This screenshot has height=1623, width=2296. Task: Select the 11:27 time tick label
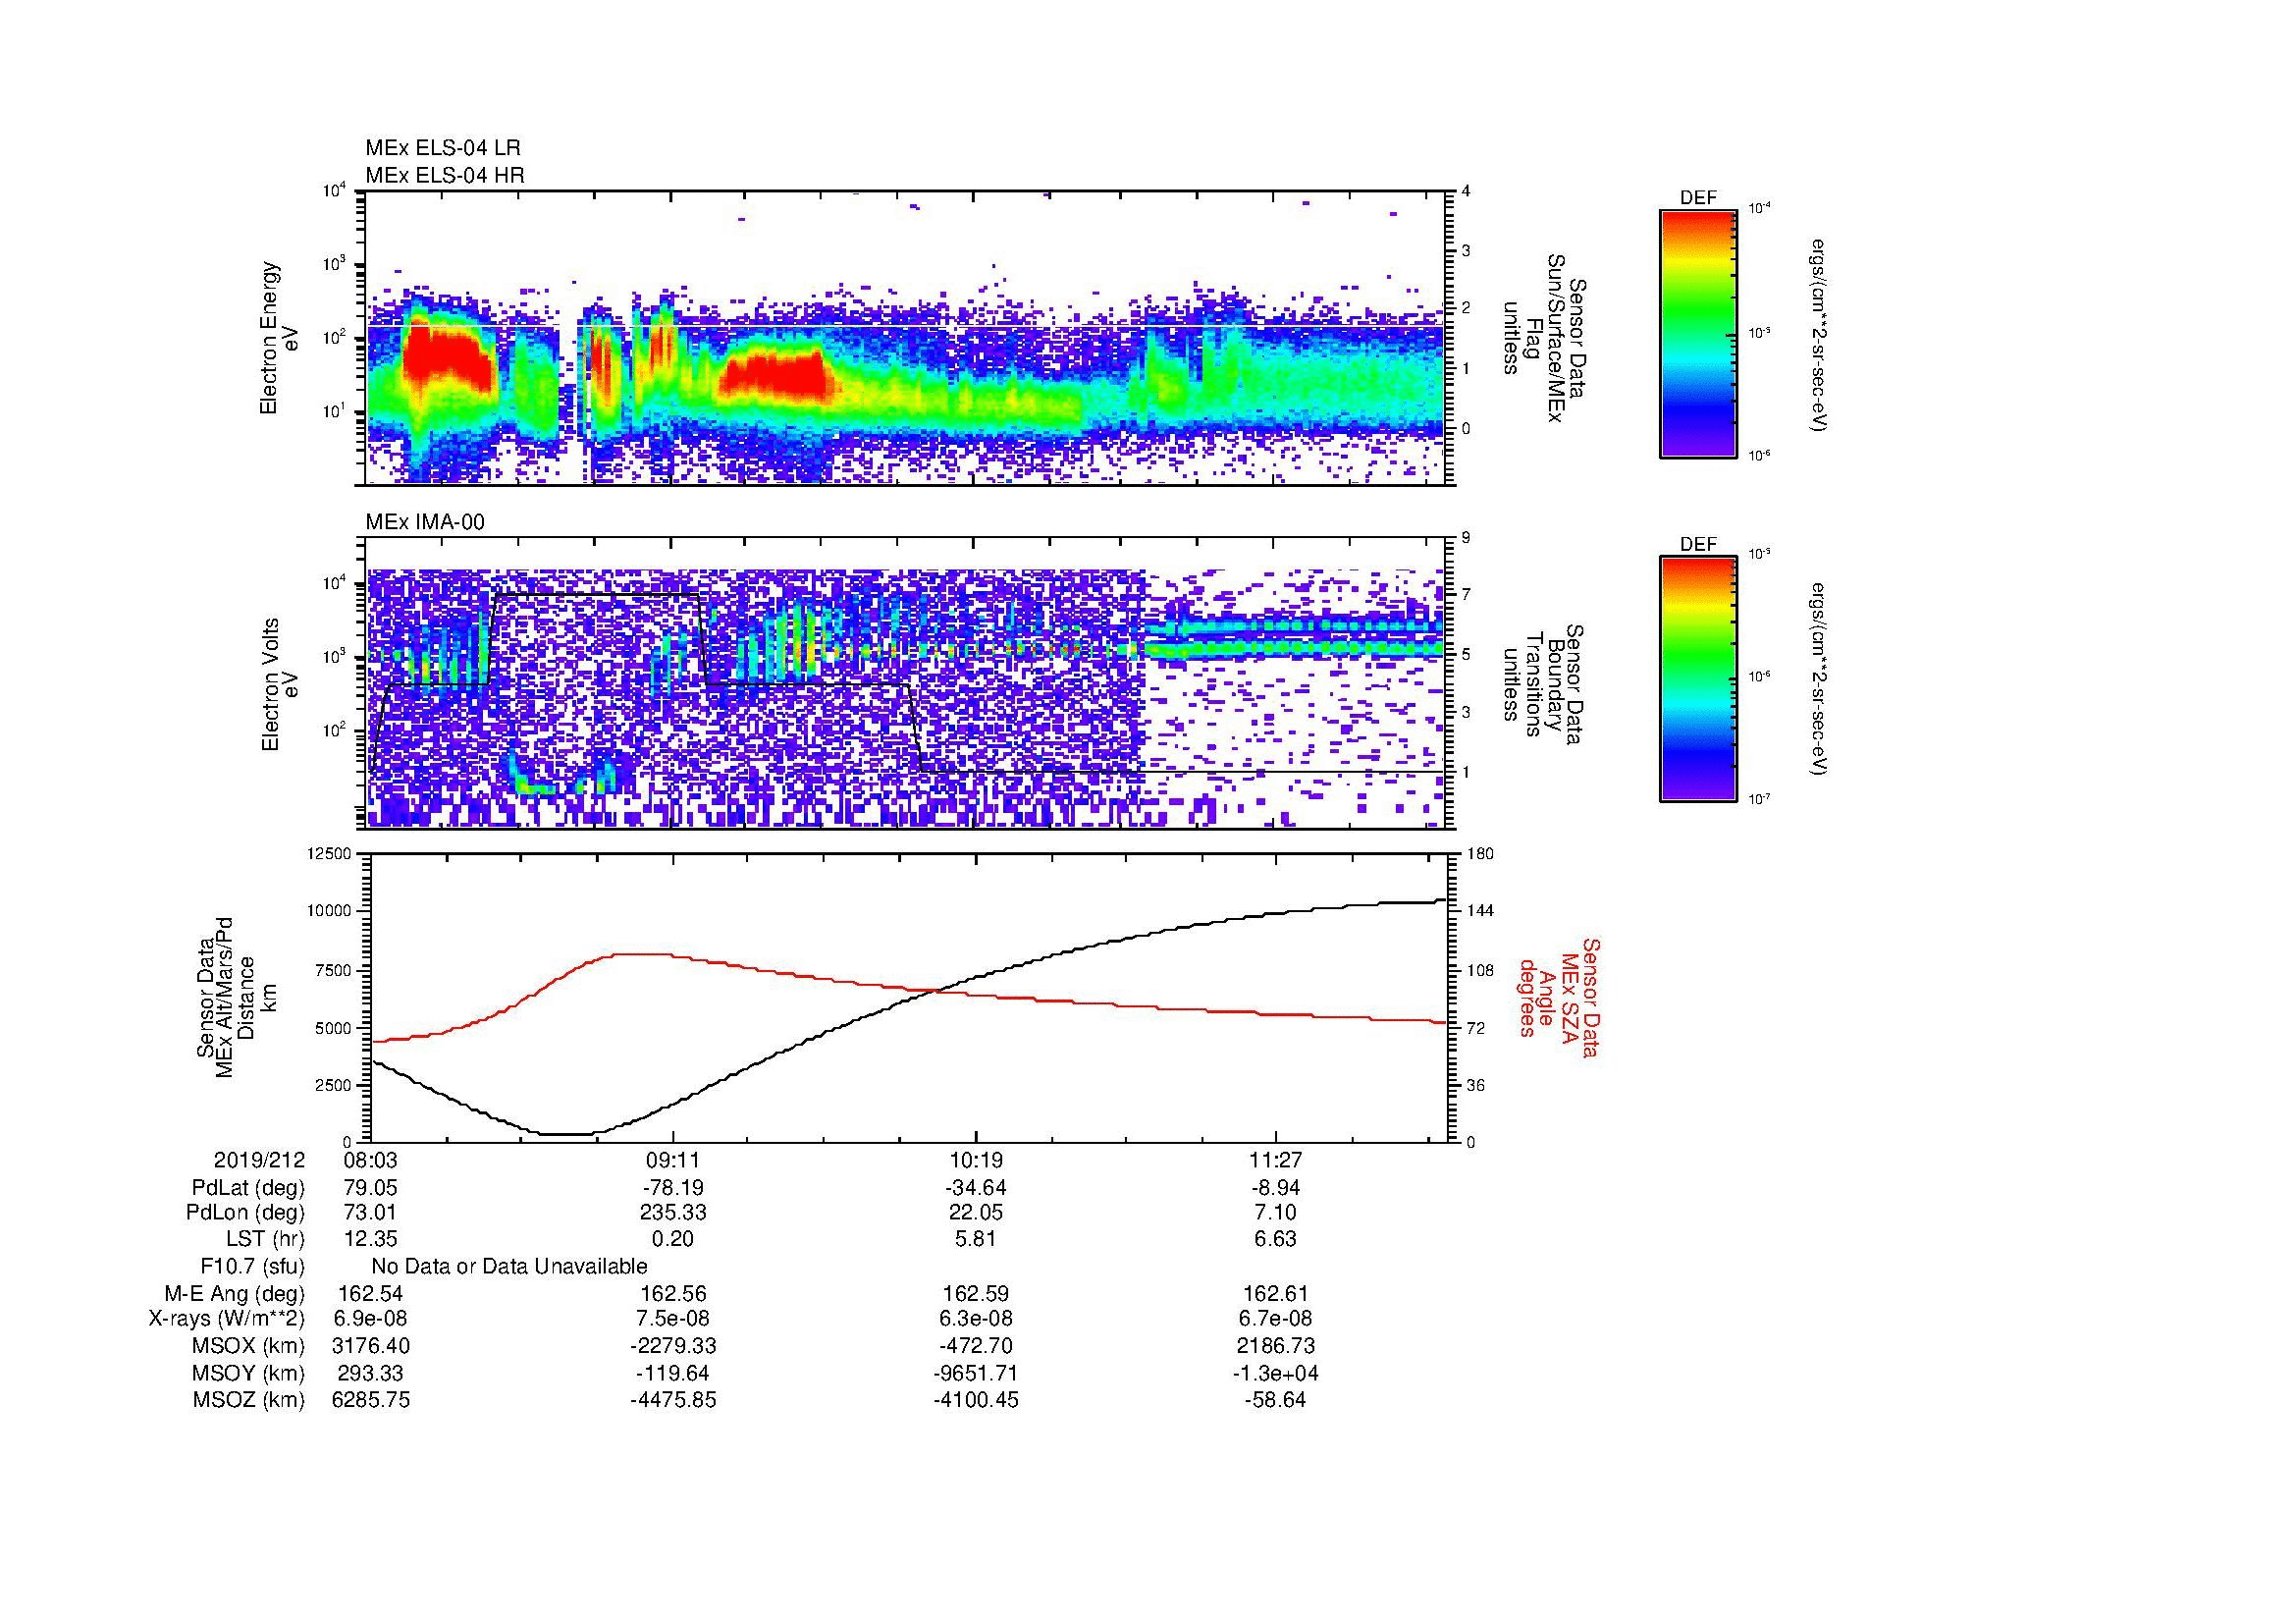click(x=1276, y=1160)
